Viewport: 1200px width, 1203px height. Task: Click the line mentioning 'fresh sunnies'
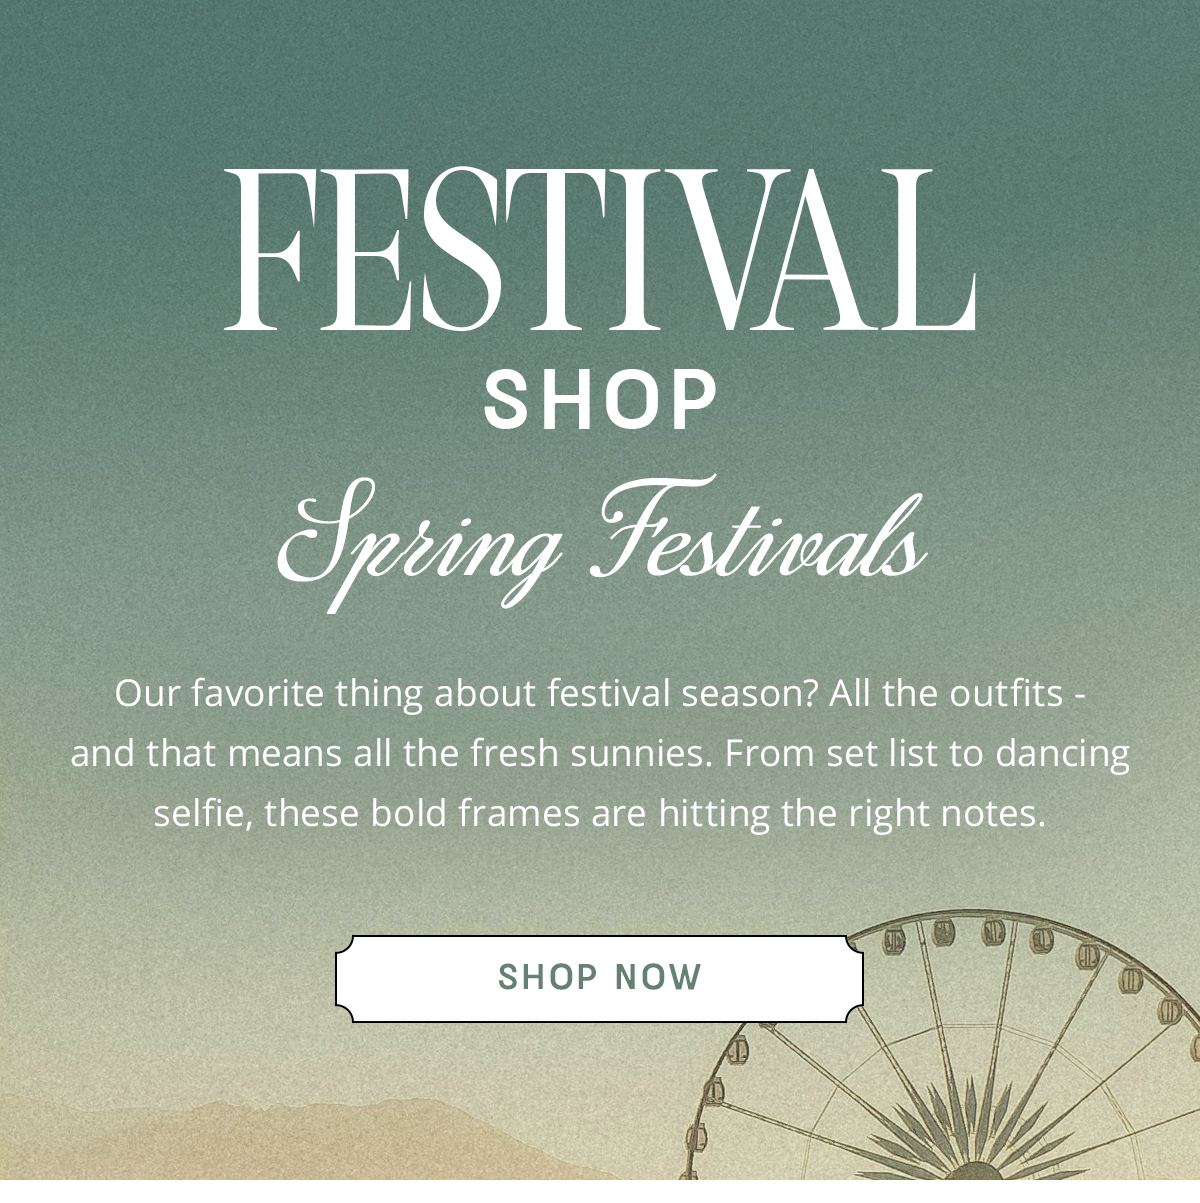point(600,753)
